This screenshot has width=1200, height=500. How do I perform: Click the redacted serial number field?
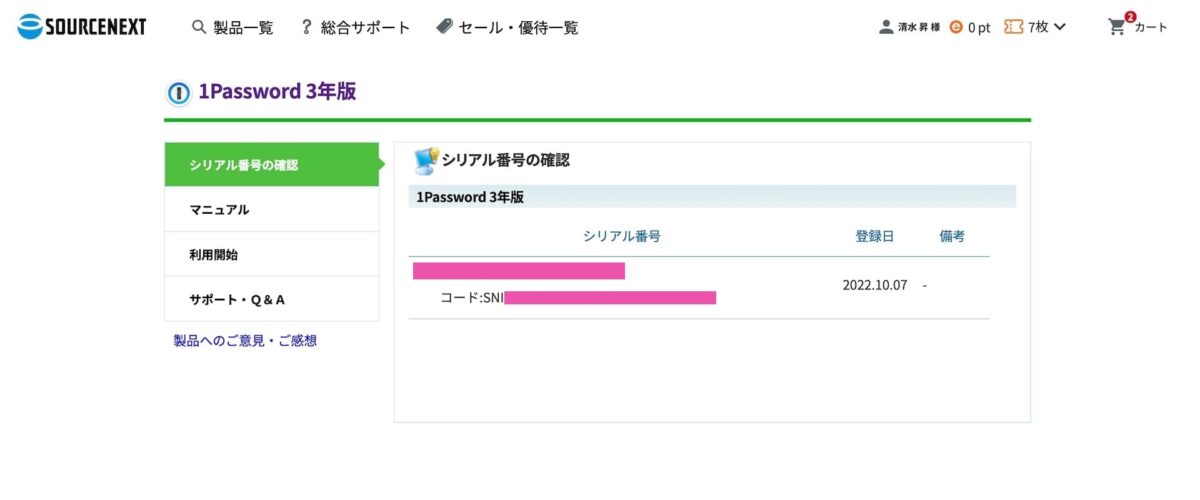(518, 271)
